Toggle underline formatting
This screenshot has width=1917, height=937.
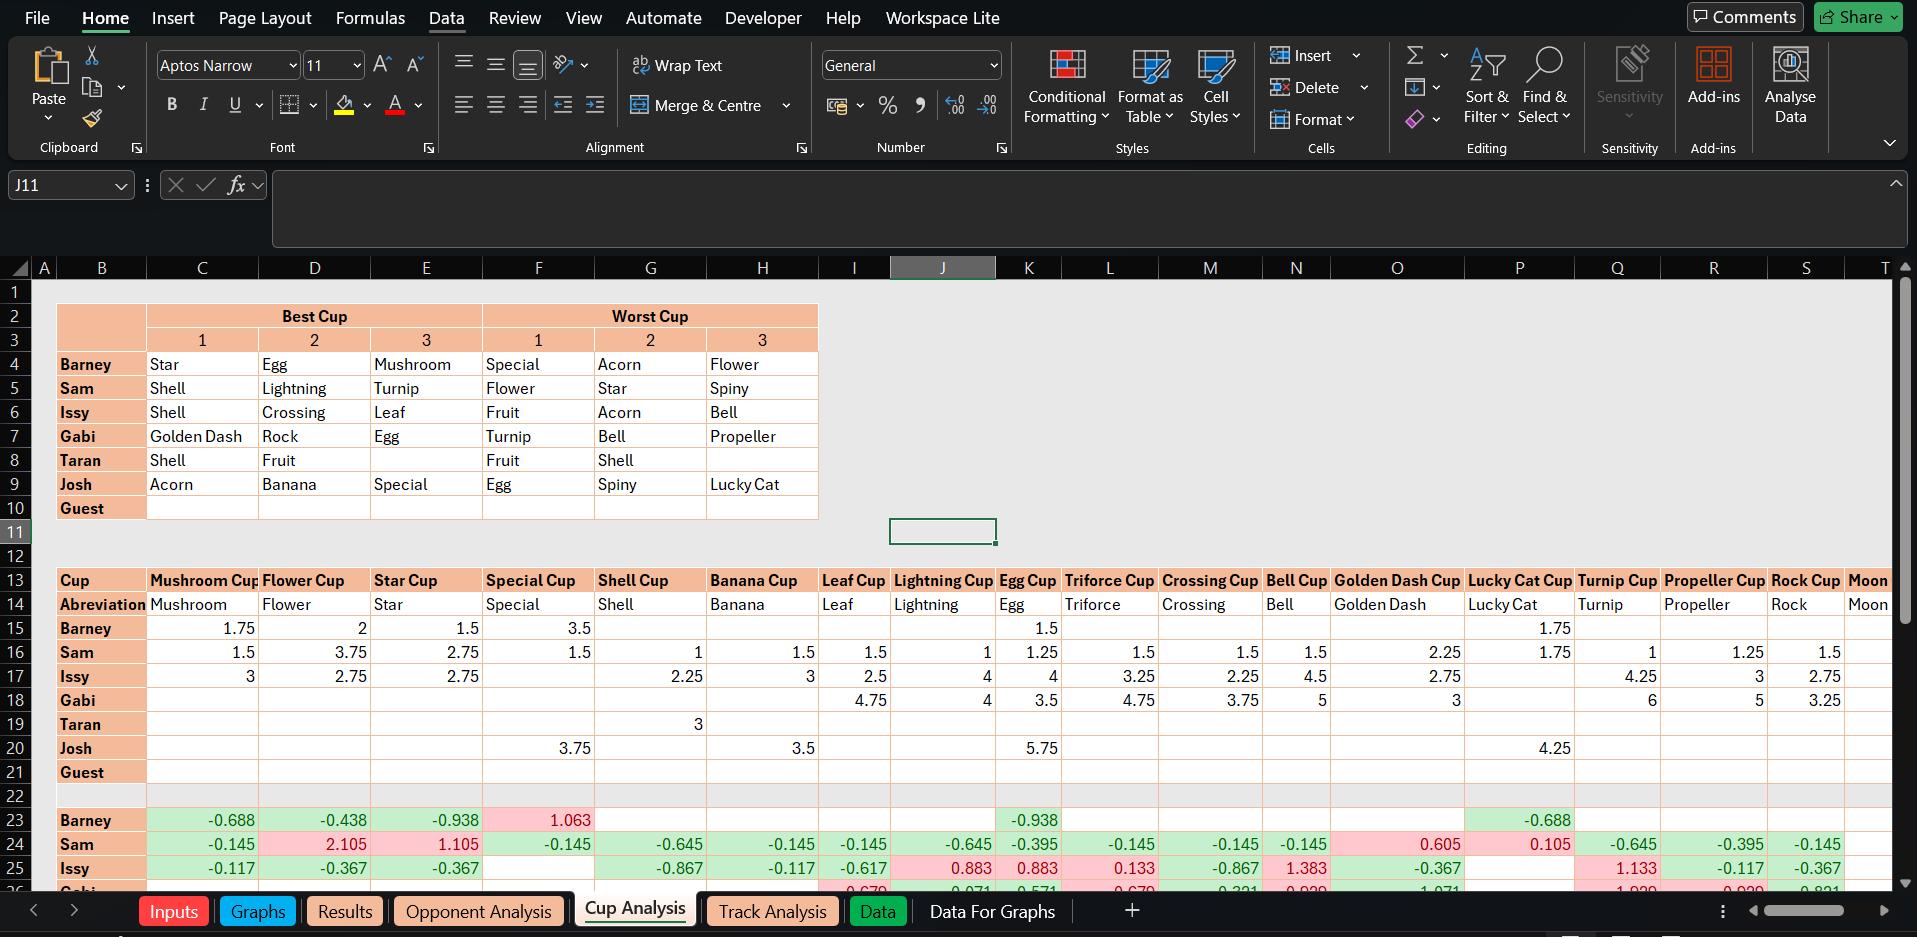click(x=234, y=103)
